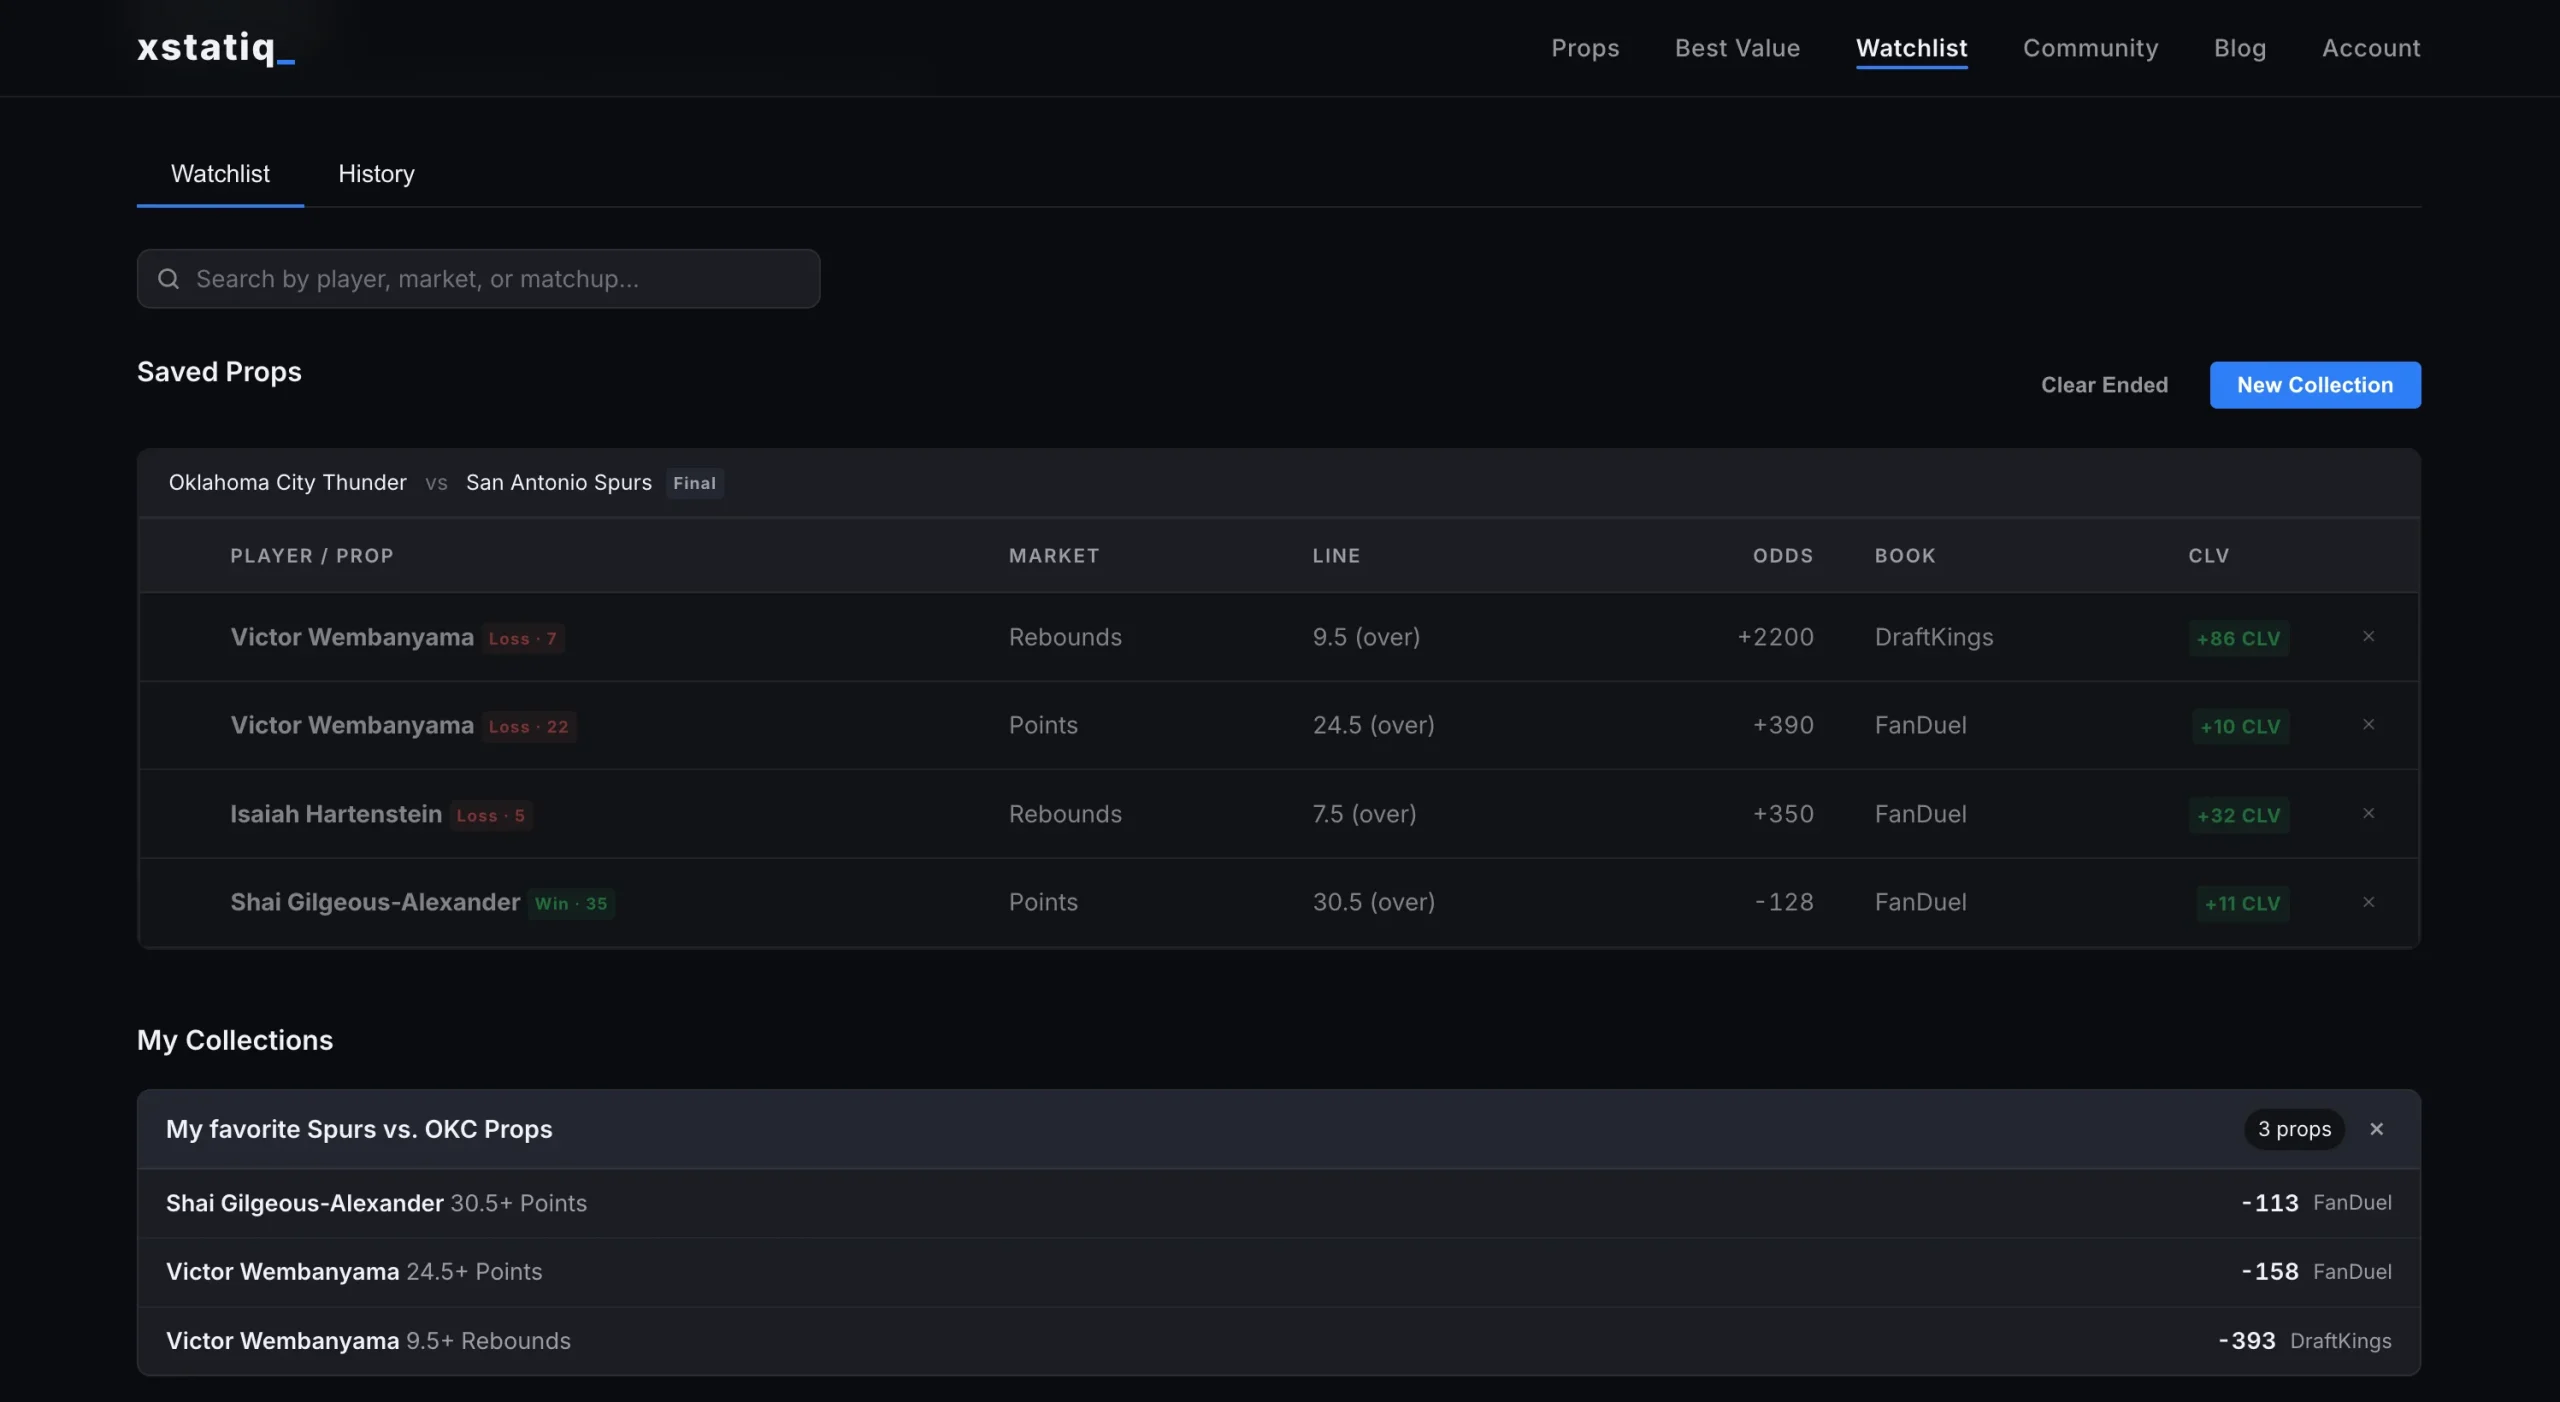Click DraftKings in the Book column
This screenshot has width=2560, height=1402.
1934,637
